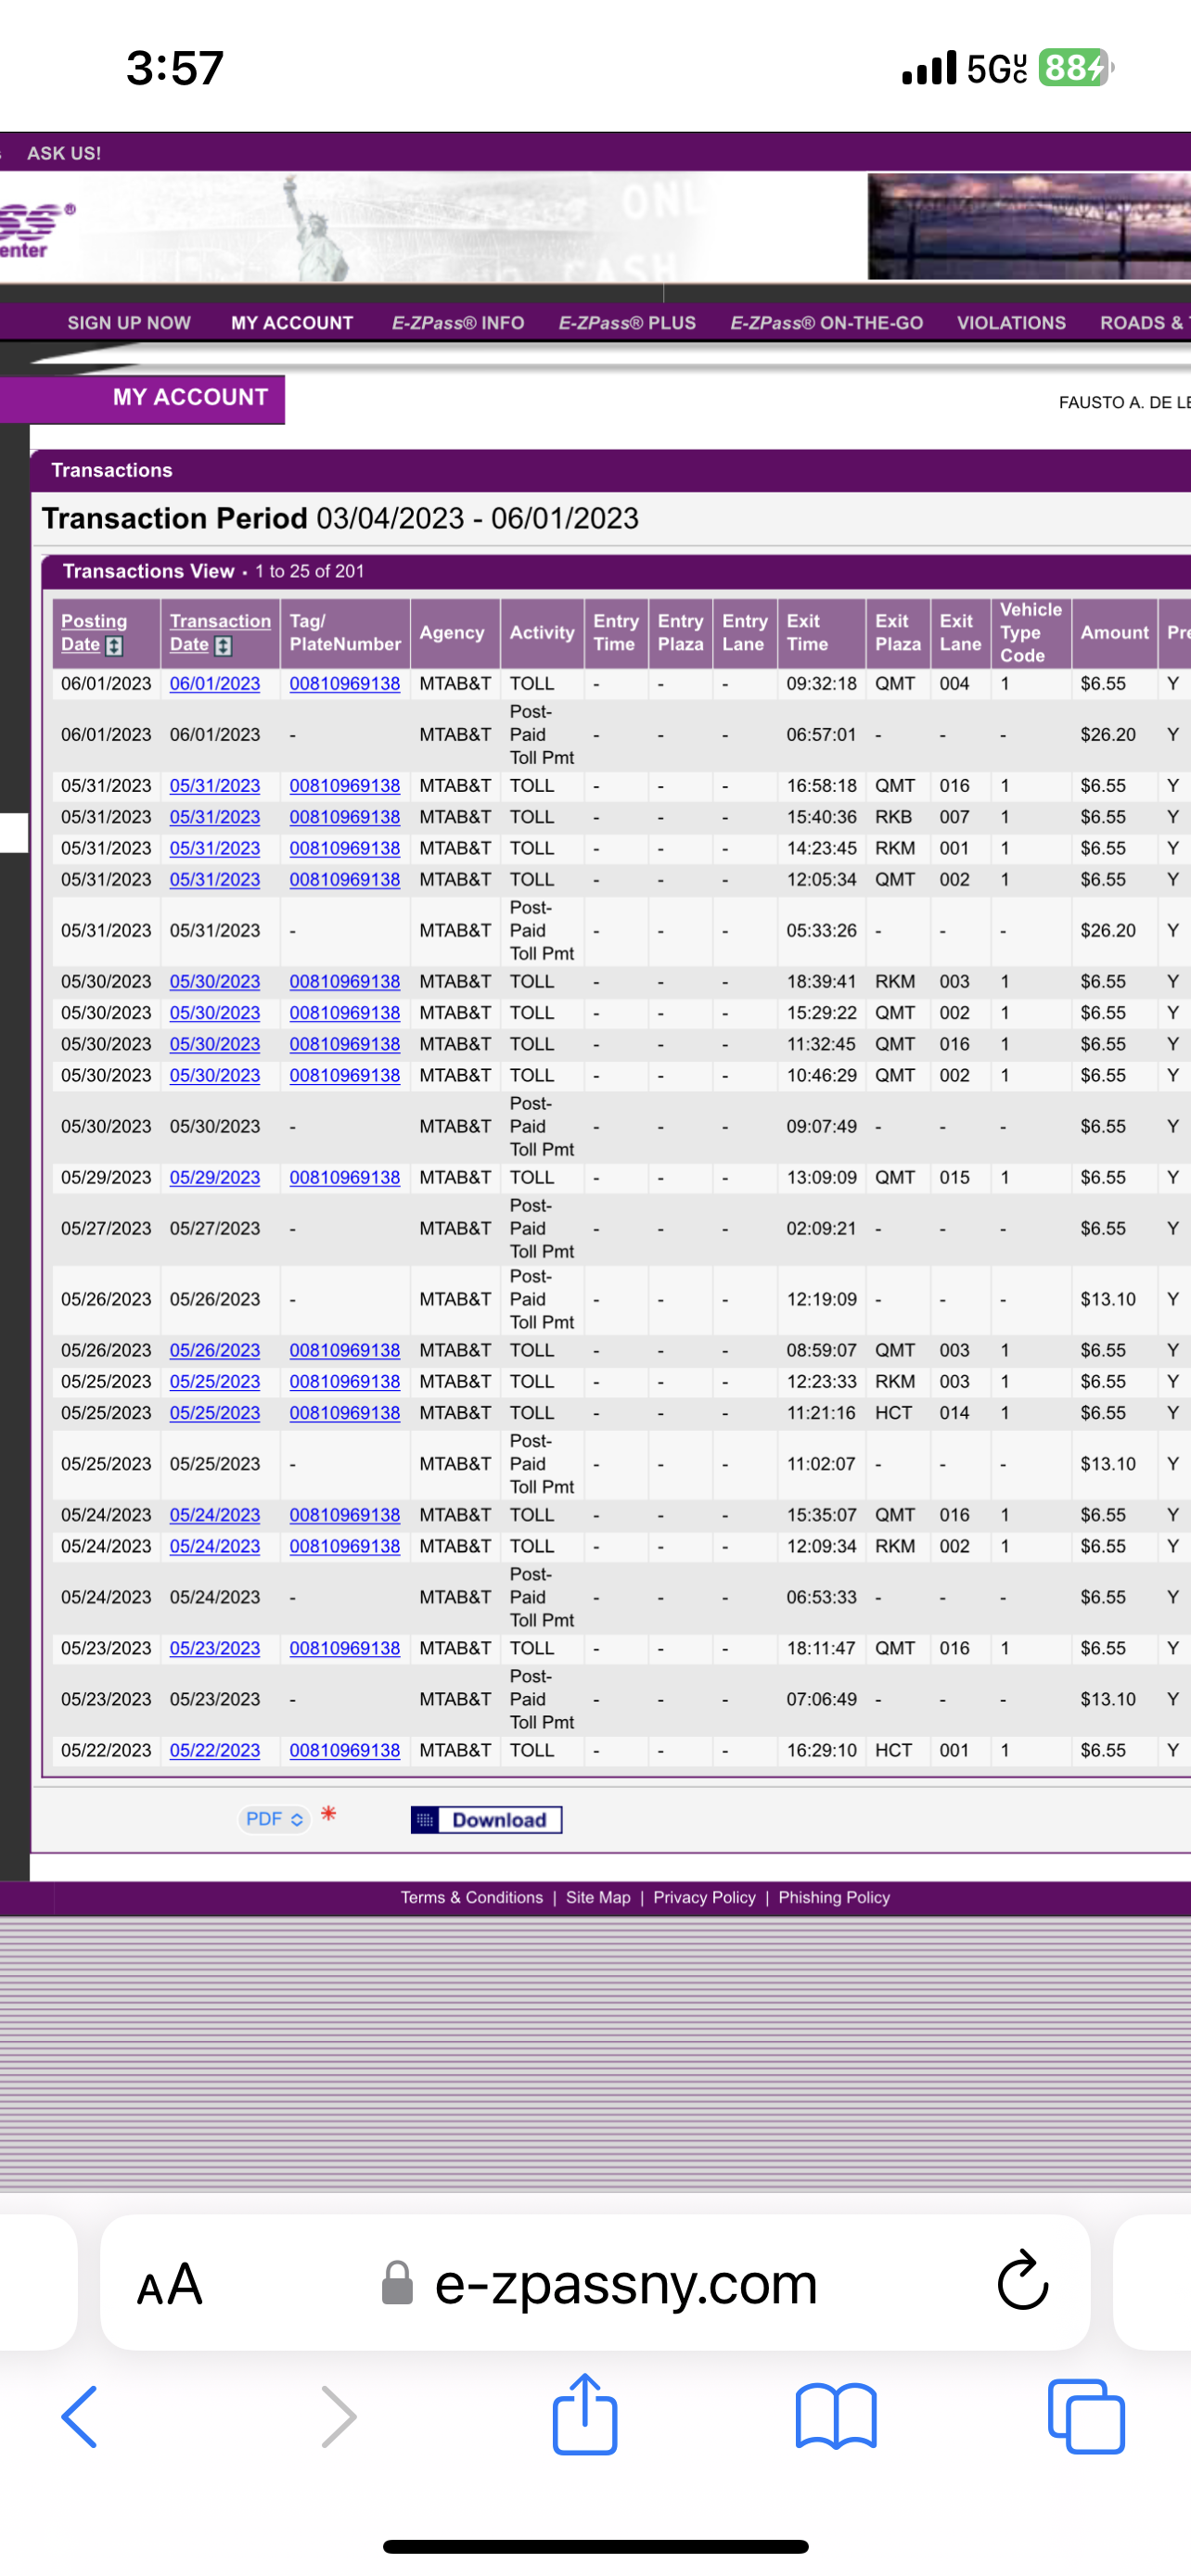The width and height of the screenshot is (1191, 2576).
Task: Open transaction date for 16:58:18 toll
Action: click(214, 786)
